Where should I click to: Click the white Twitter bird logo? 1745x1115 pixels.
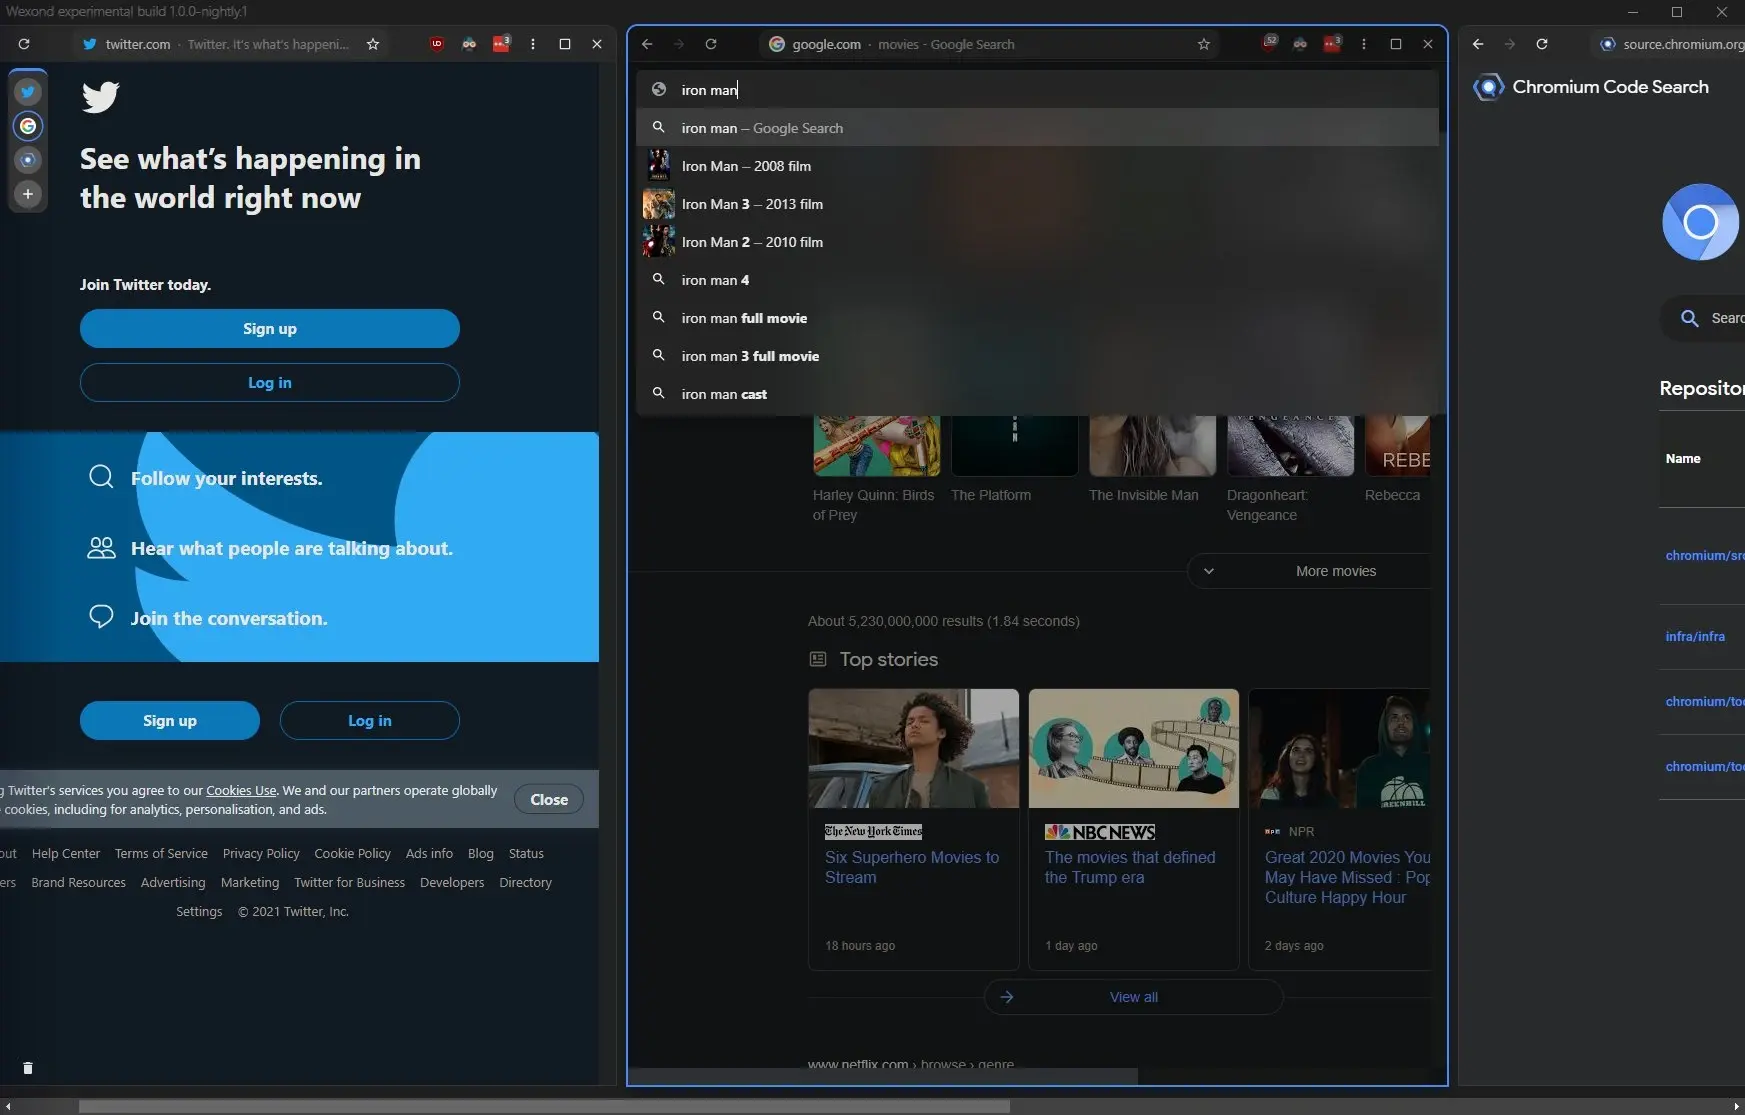point(100,97)
